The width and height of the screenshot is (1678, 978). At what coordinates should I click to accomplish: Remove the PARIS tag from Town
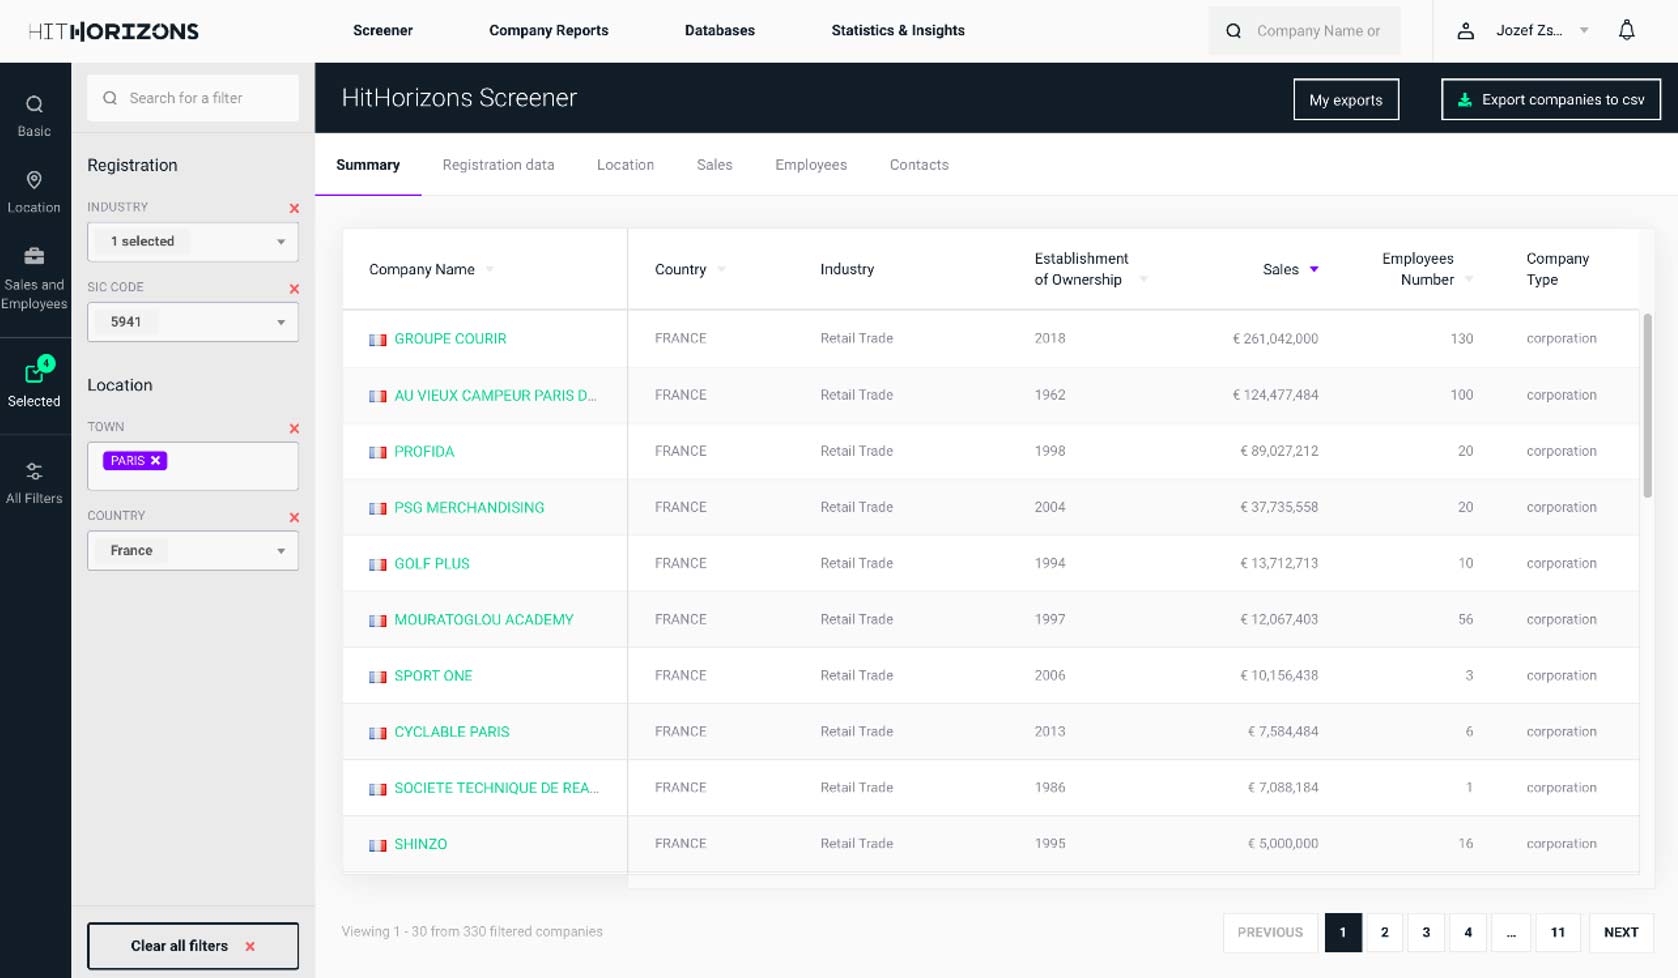coord(156,461)
